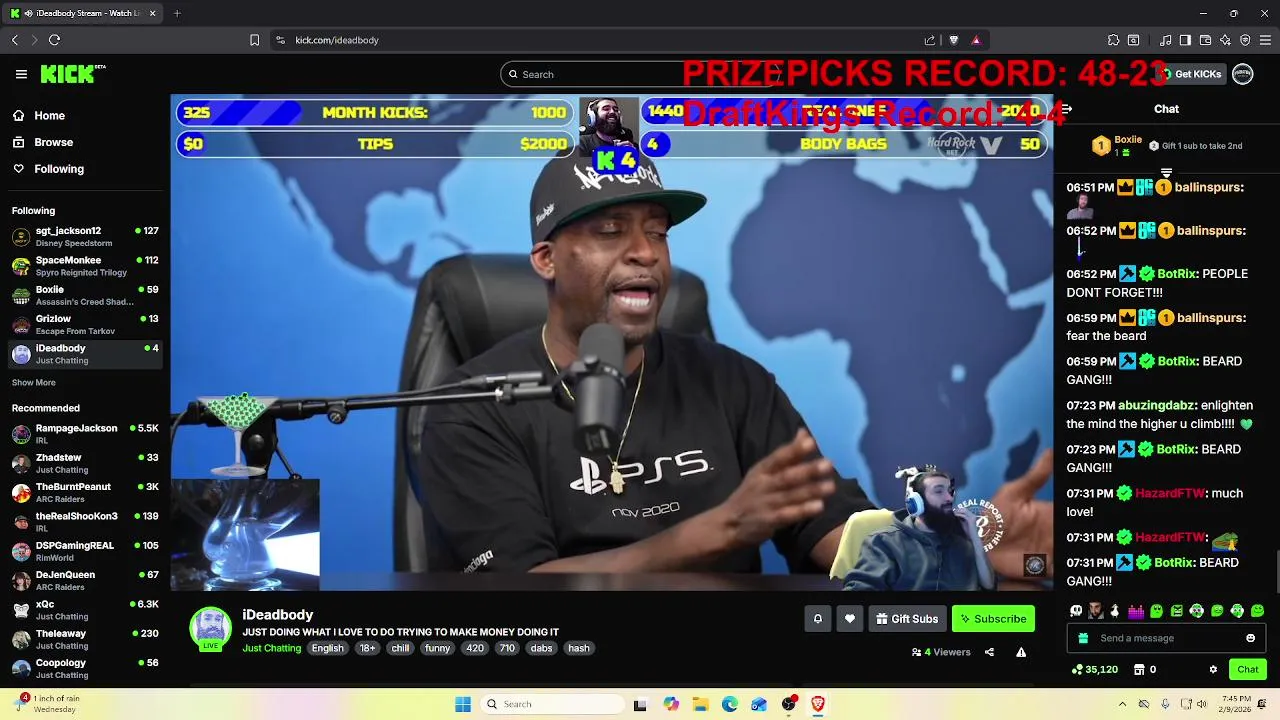The image size is (1280, 720).
Task: Open a new browser tab
Action: pyautogui.click(x=177, y=13)
